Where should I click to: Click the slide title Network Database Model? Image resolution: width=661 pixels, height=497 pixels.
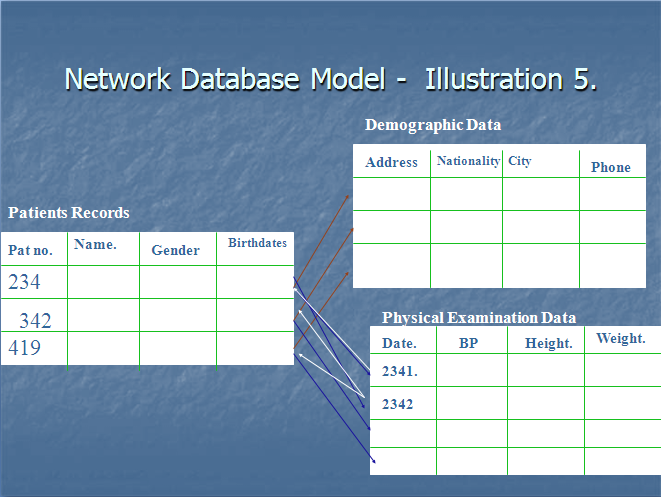(x=330, y=80)
